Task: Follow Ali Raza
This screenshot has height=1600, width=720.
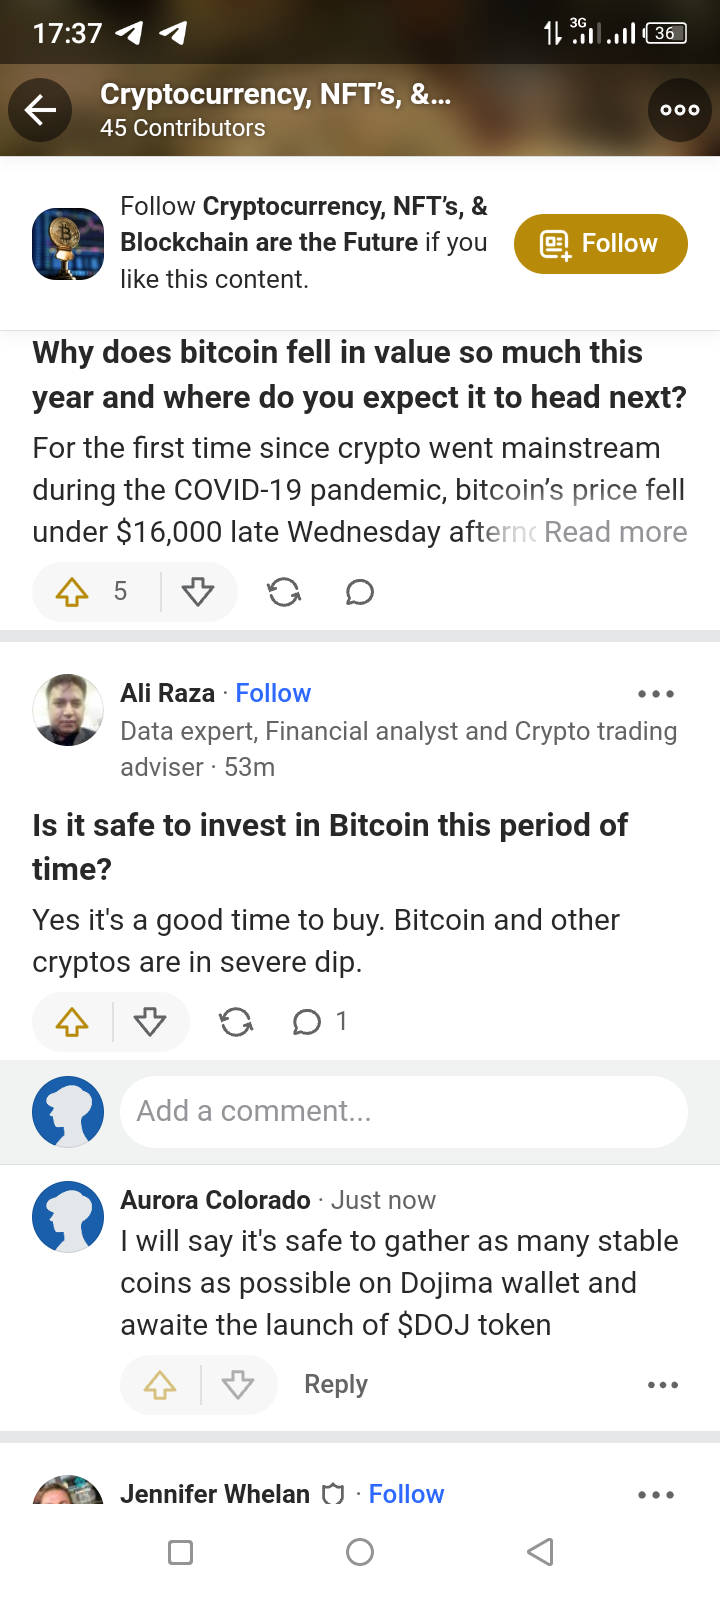Action: [273, 693]
